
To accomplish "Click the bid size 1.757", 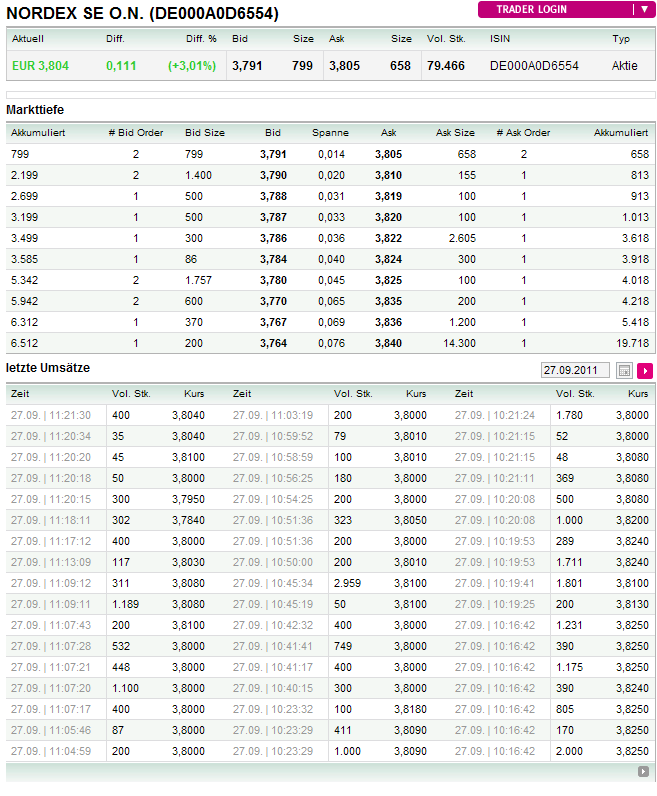I will coord(198,280).
